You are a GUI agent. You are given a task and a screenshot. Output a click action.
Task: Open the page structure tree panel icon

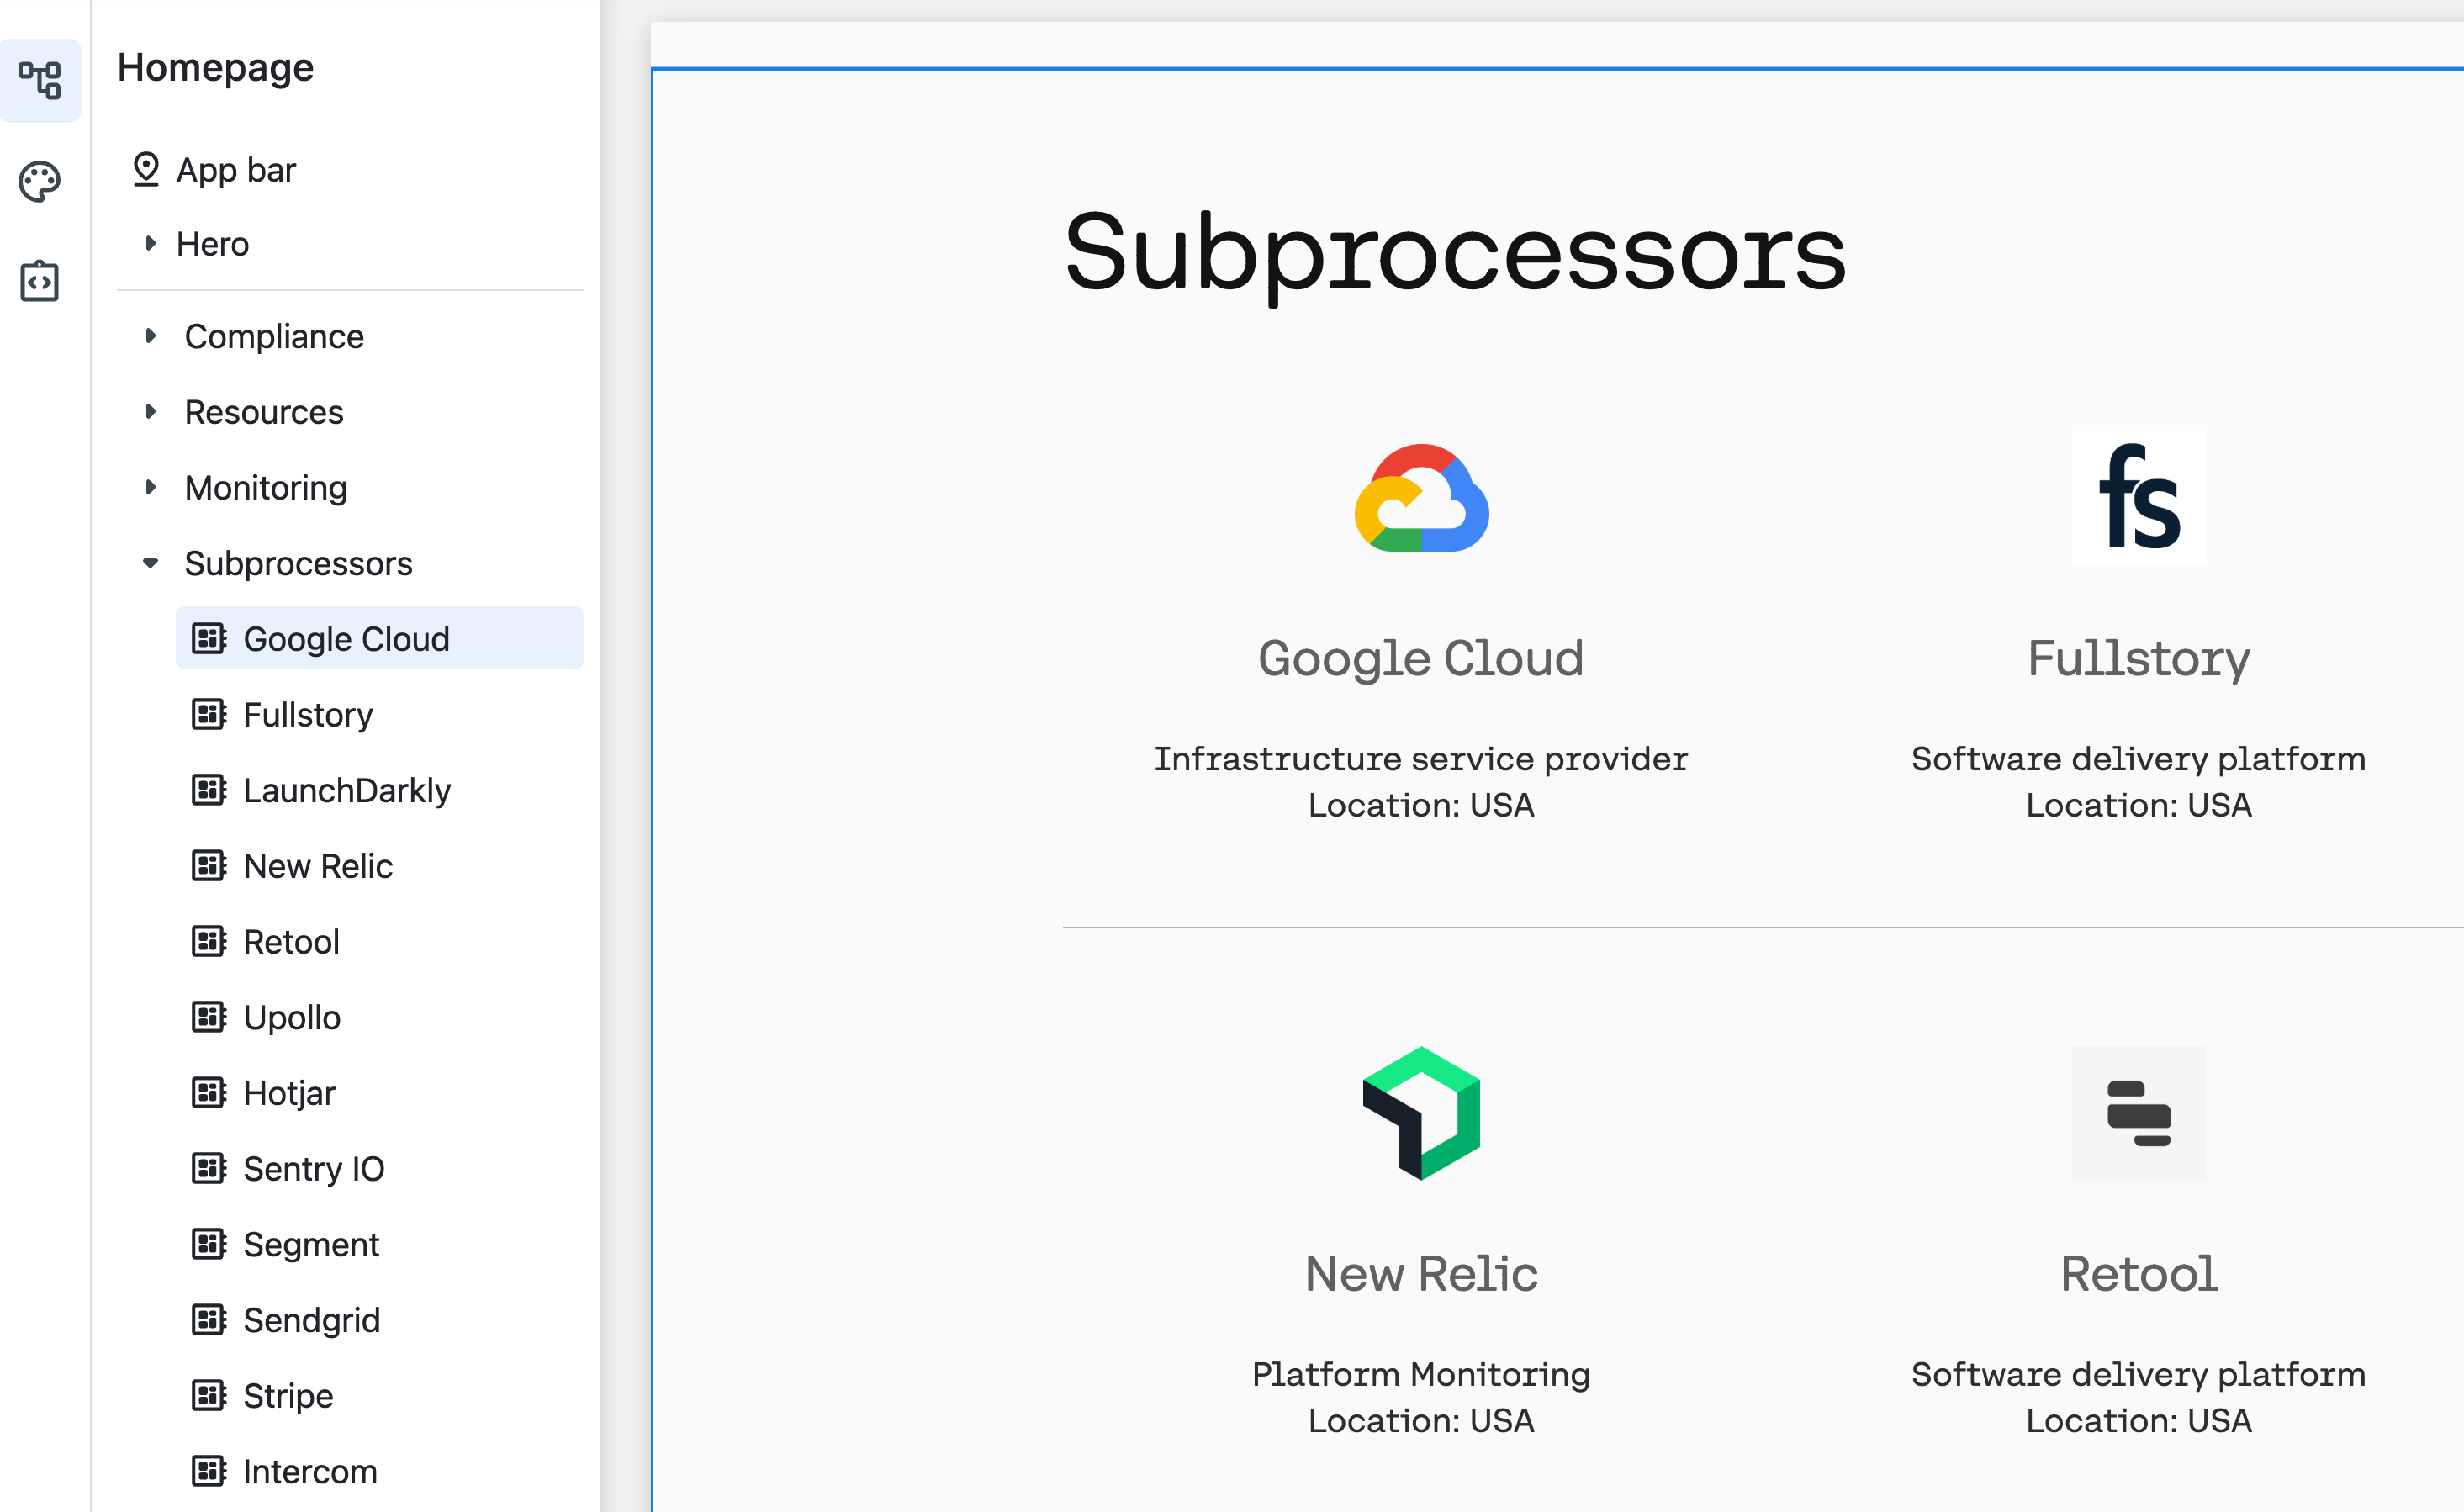click(40, 80)
